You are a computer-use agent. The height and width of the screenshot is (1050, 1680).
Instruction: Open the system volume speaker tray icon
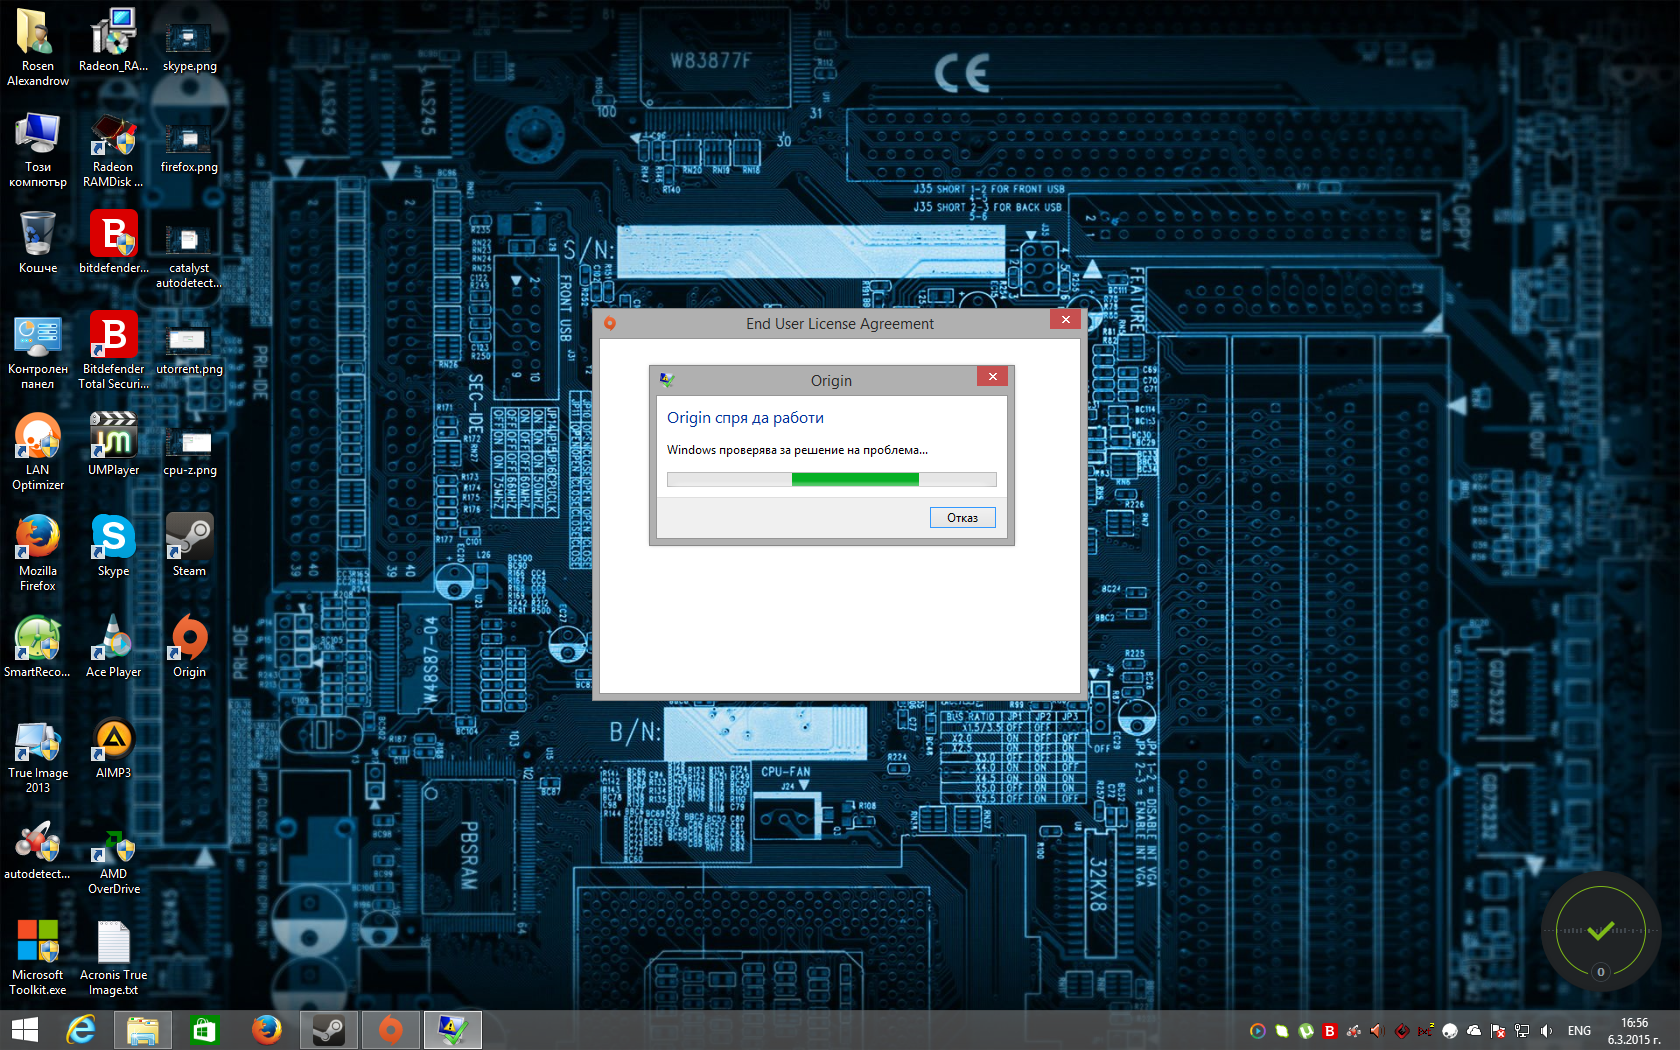[x=1546, y=1031]
